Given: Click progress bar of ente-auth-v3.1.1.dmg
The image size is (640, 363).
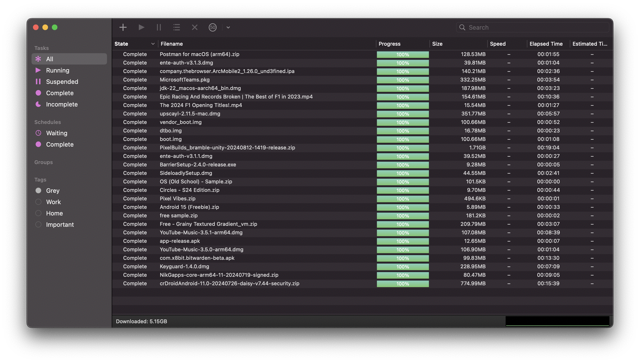Looking at the screenshot, I should (x=402, y=156).
